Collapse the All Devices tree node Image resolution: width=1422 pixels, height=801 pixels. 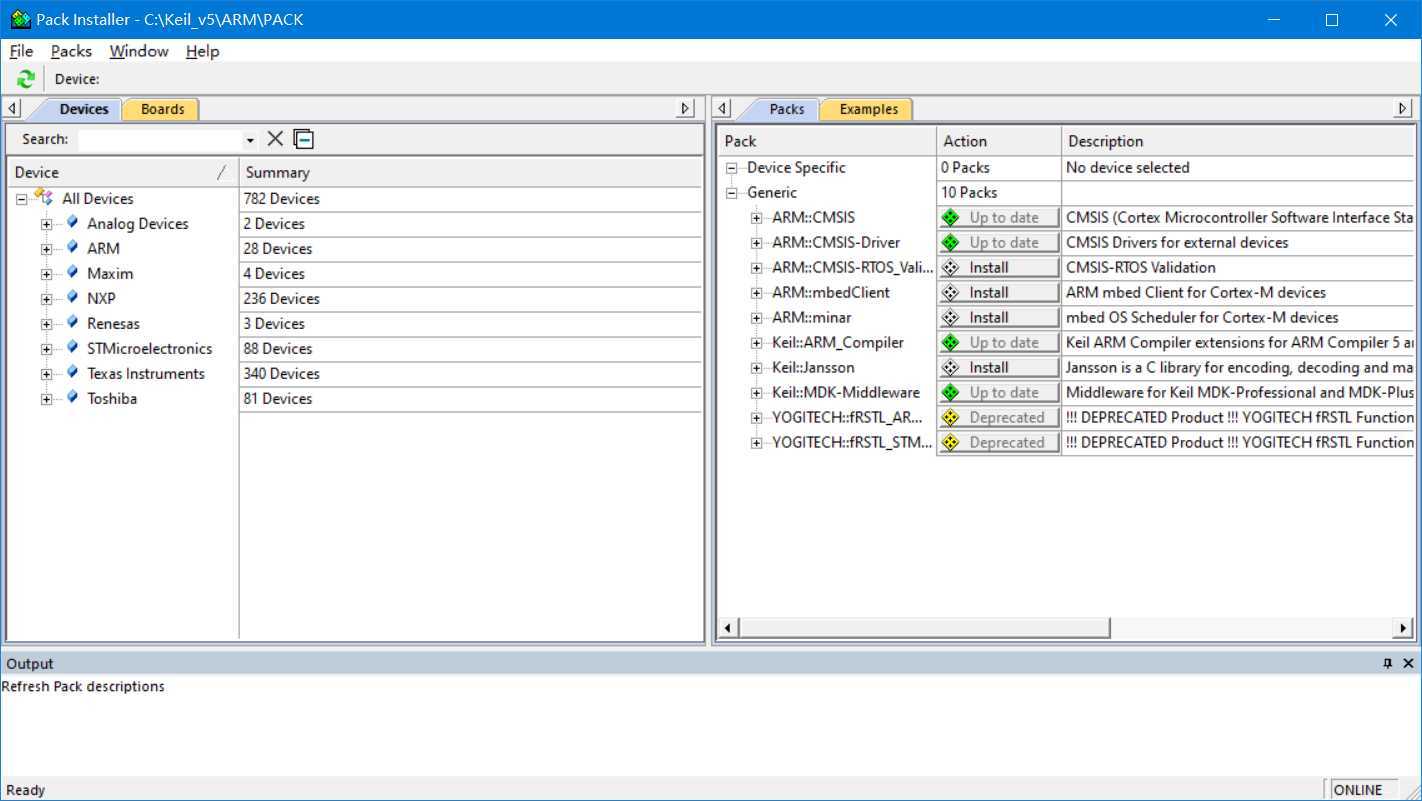pos(21,199)
